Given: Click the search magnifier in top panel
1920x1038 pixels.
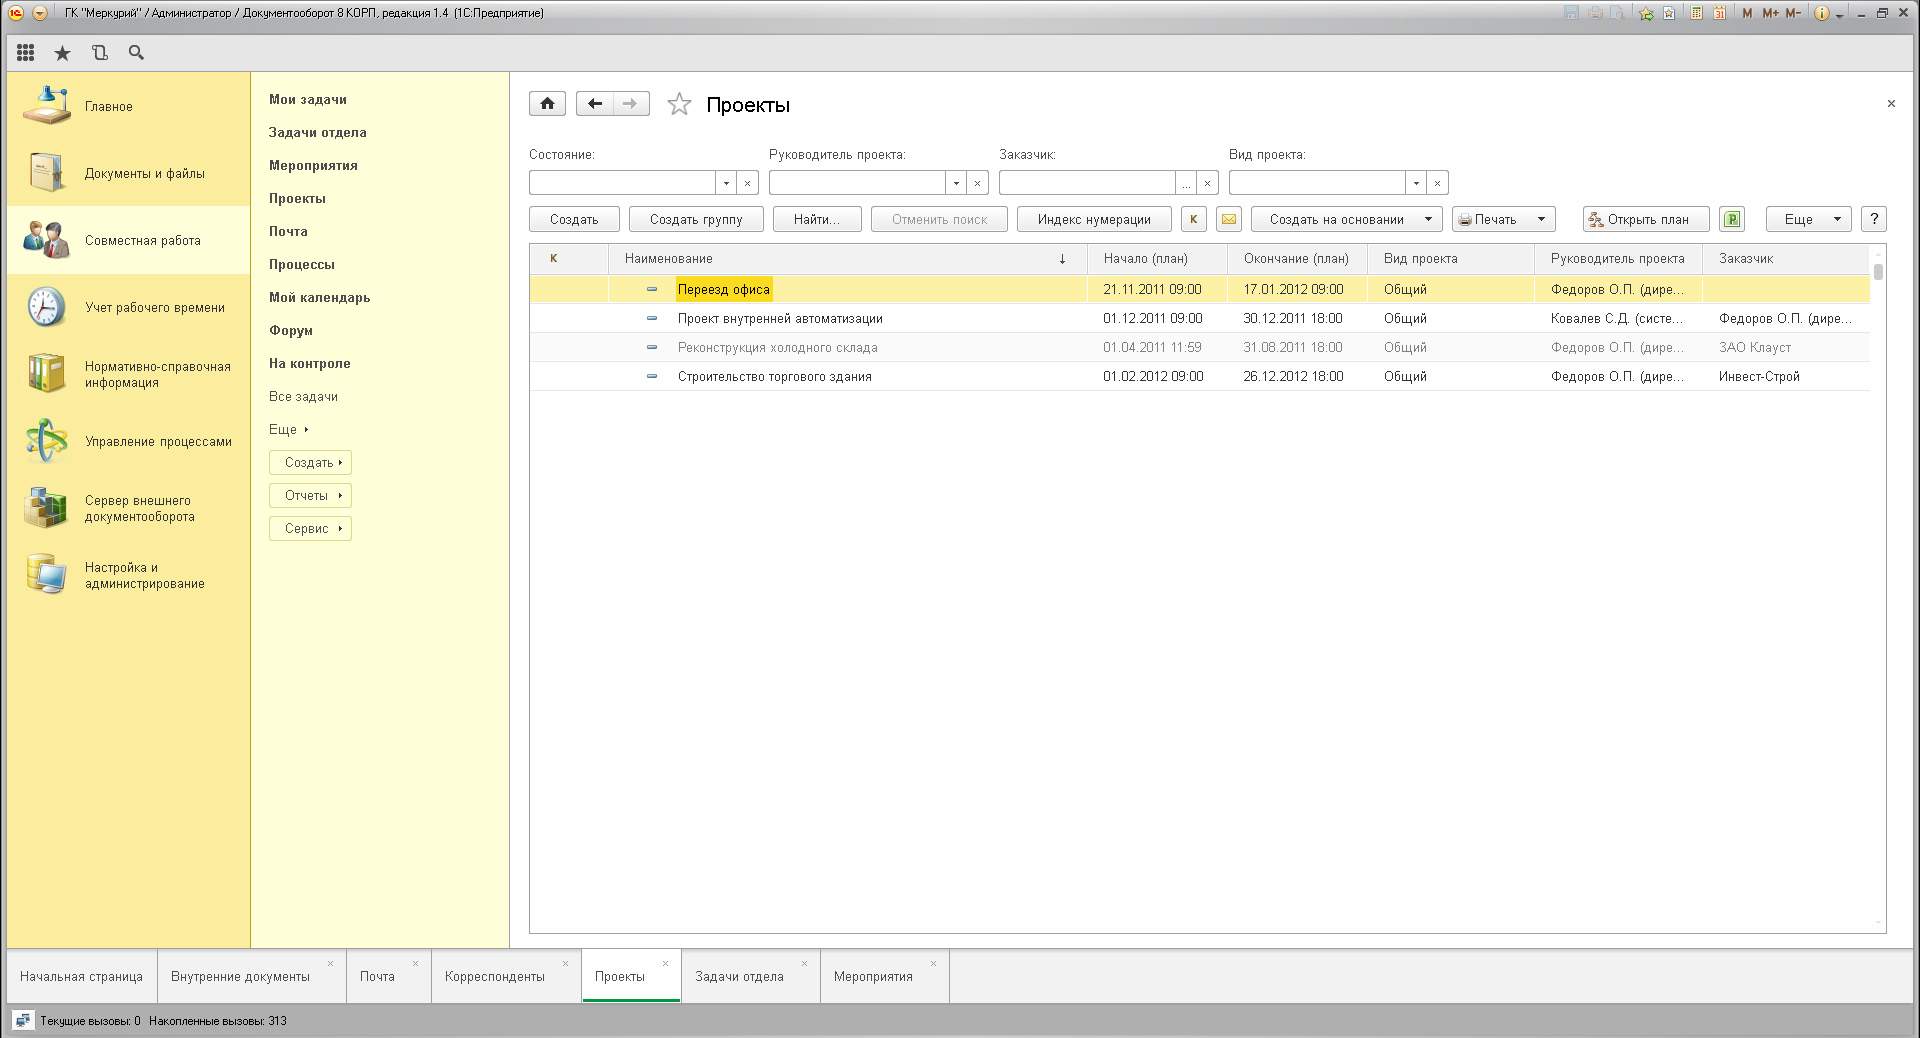Looking at the screenshot, I should (x=137, y=53).
